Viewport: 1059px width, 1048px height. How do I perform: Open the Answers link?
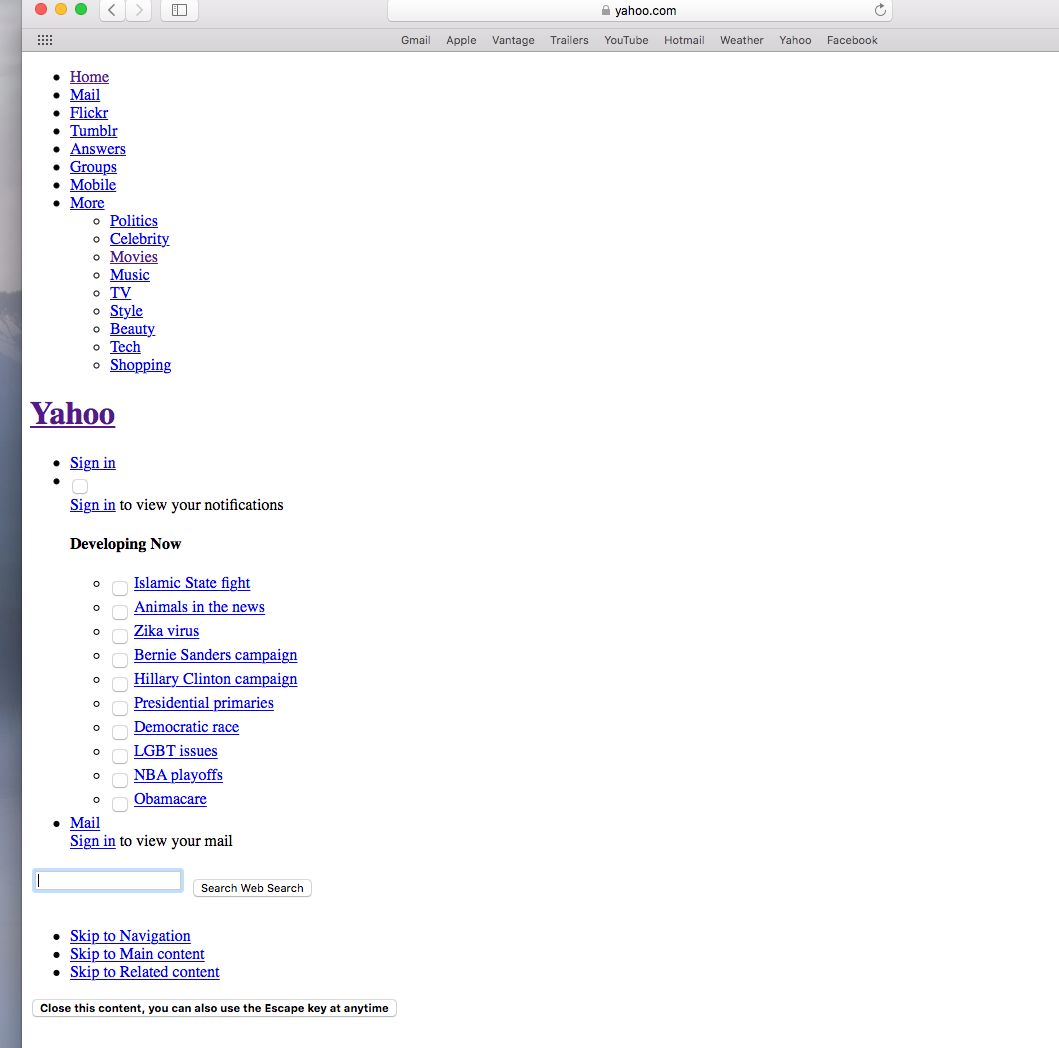click(x=98, y=149)
